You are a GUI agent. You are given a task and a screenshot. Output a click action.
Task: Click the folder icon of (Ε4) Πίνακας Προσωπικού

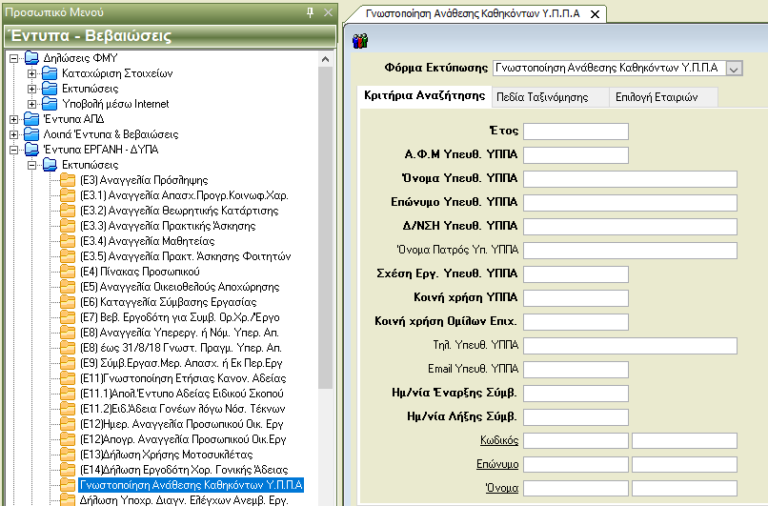click(x=68, y=271)
